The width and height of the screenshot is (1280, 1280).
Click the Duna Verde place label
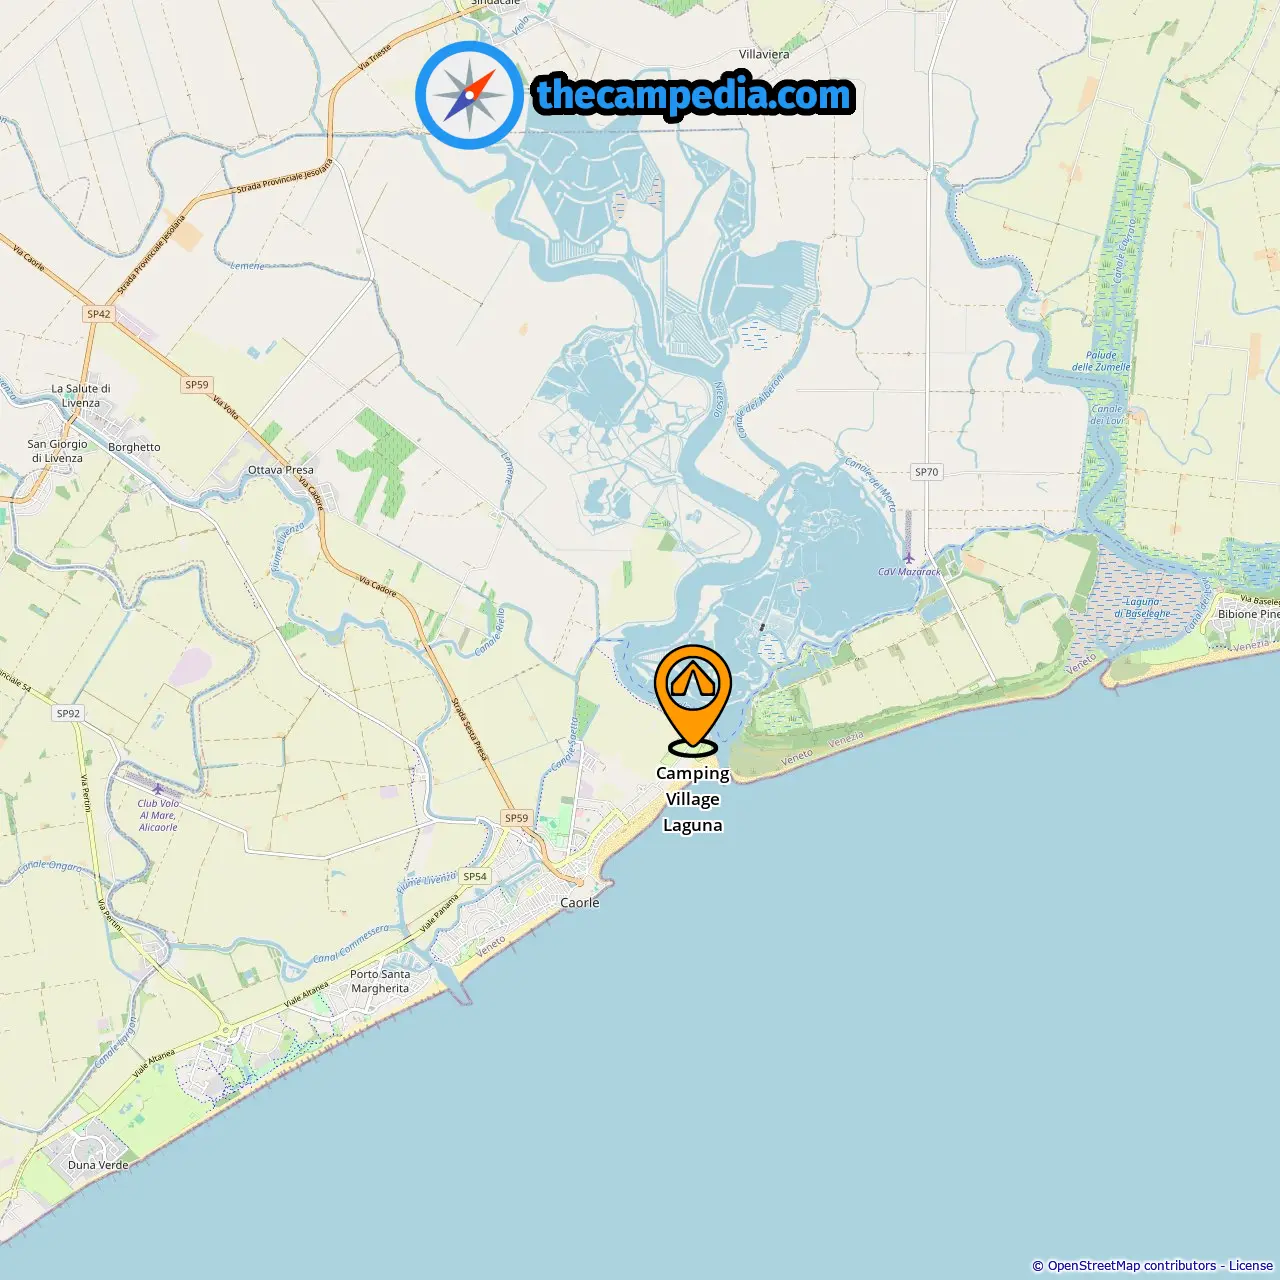pyautogui.click(x=98, y=1165)
